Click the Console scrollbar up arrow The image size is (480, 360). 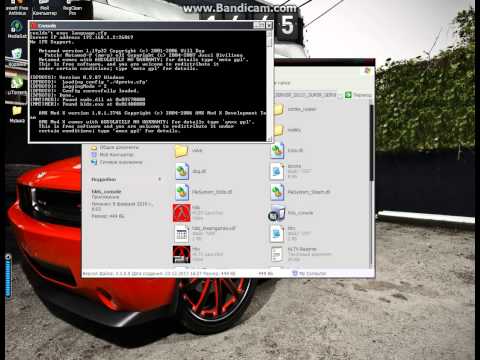[x=269, y=34]
